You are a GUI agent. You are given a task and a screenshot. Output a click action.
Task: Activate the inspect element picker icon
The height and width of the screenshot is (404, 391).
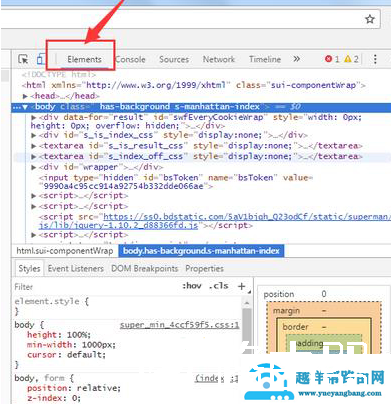click(23, 59)
